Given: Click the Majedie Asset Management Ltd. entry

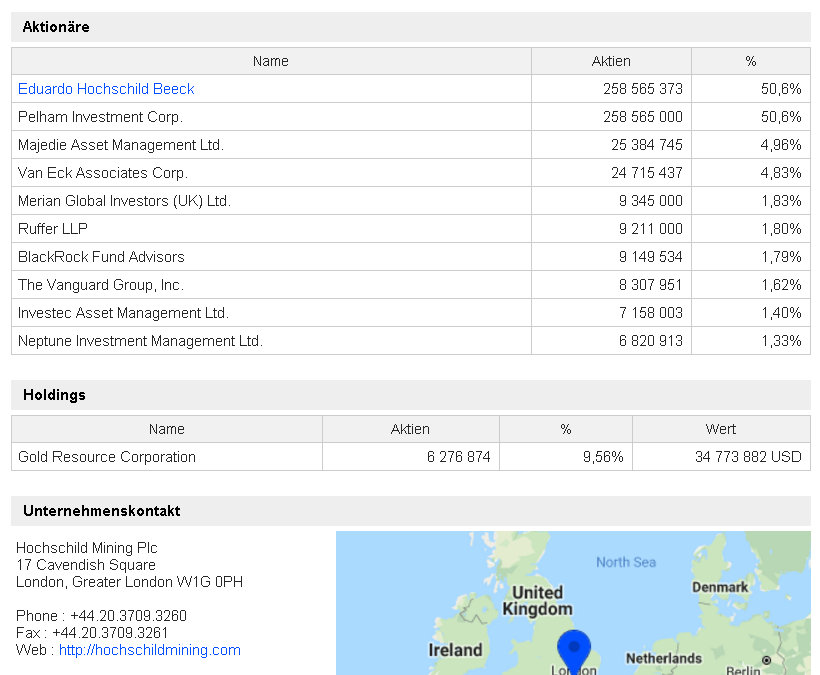Looking at the screenshot, I should coord(120,145).
